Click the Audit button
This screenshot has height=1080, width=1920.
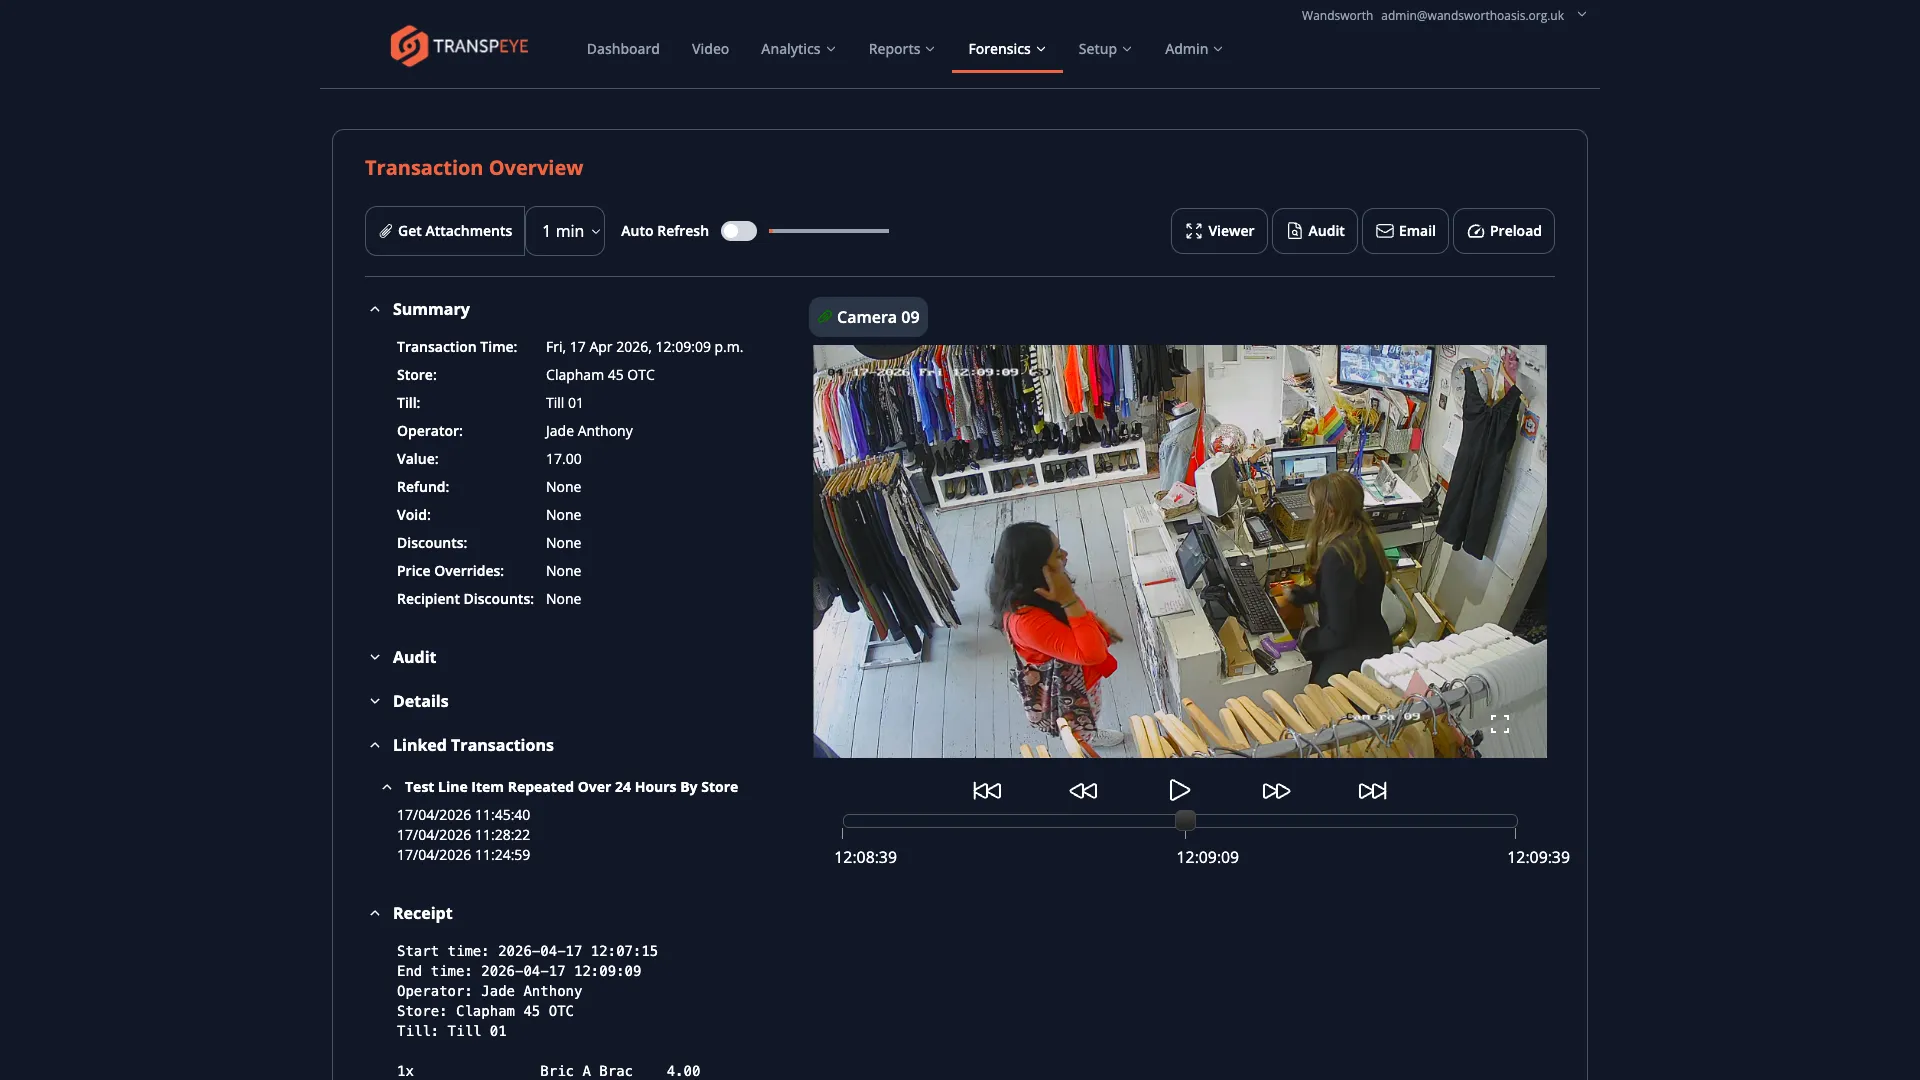(x=1314, y=231)
